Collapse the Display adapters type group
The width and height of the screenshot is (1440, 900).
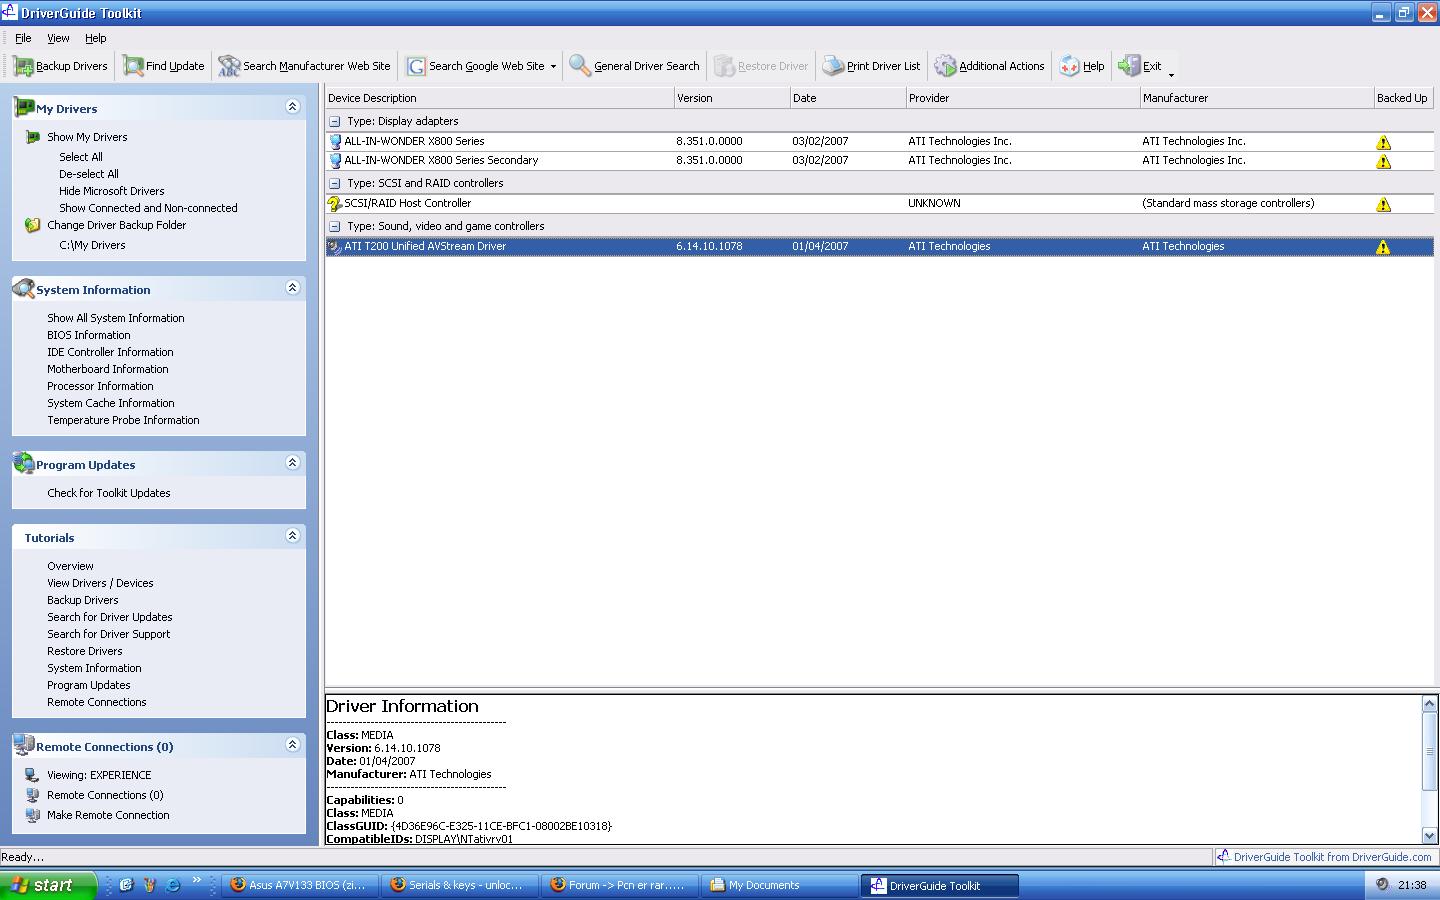[335, 121]
